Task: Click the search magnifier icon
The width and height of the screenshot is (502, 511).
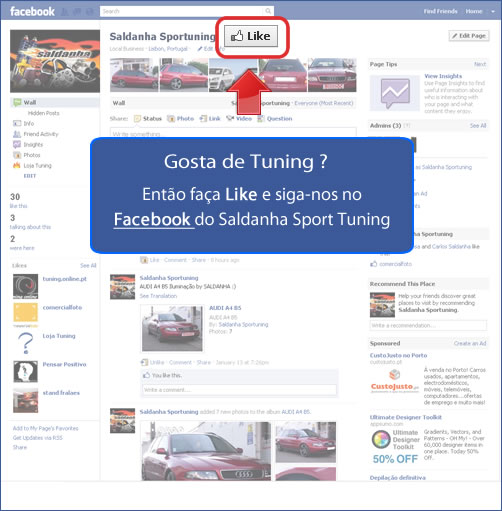Action: tap(268, 11)
